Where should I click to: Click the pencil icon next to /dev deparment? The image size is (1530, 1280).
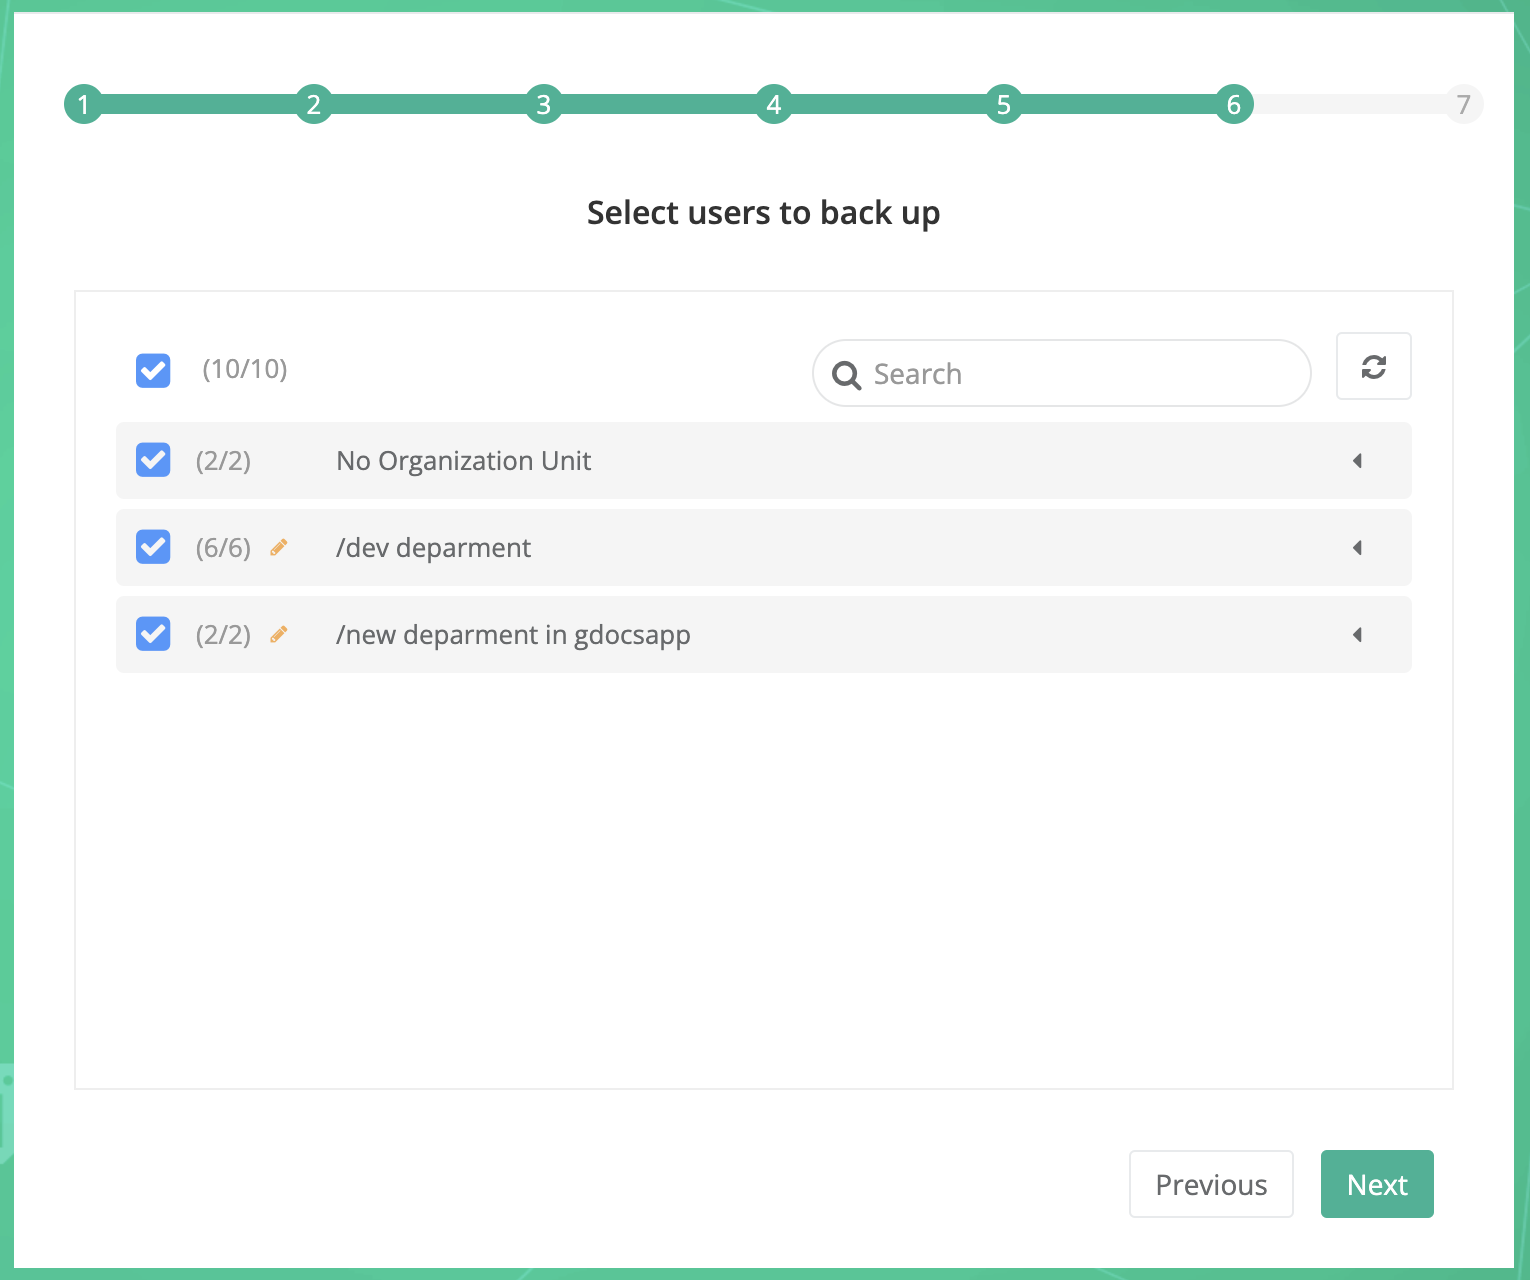[x=279, y=547]
